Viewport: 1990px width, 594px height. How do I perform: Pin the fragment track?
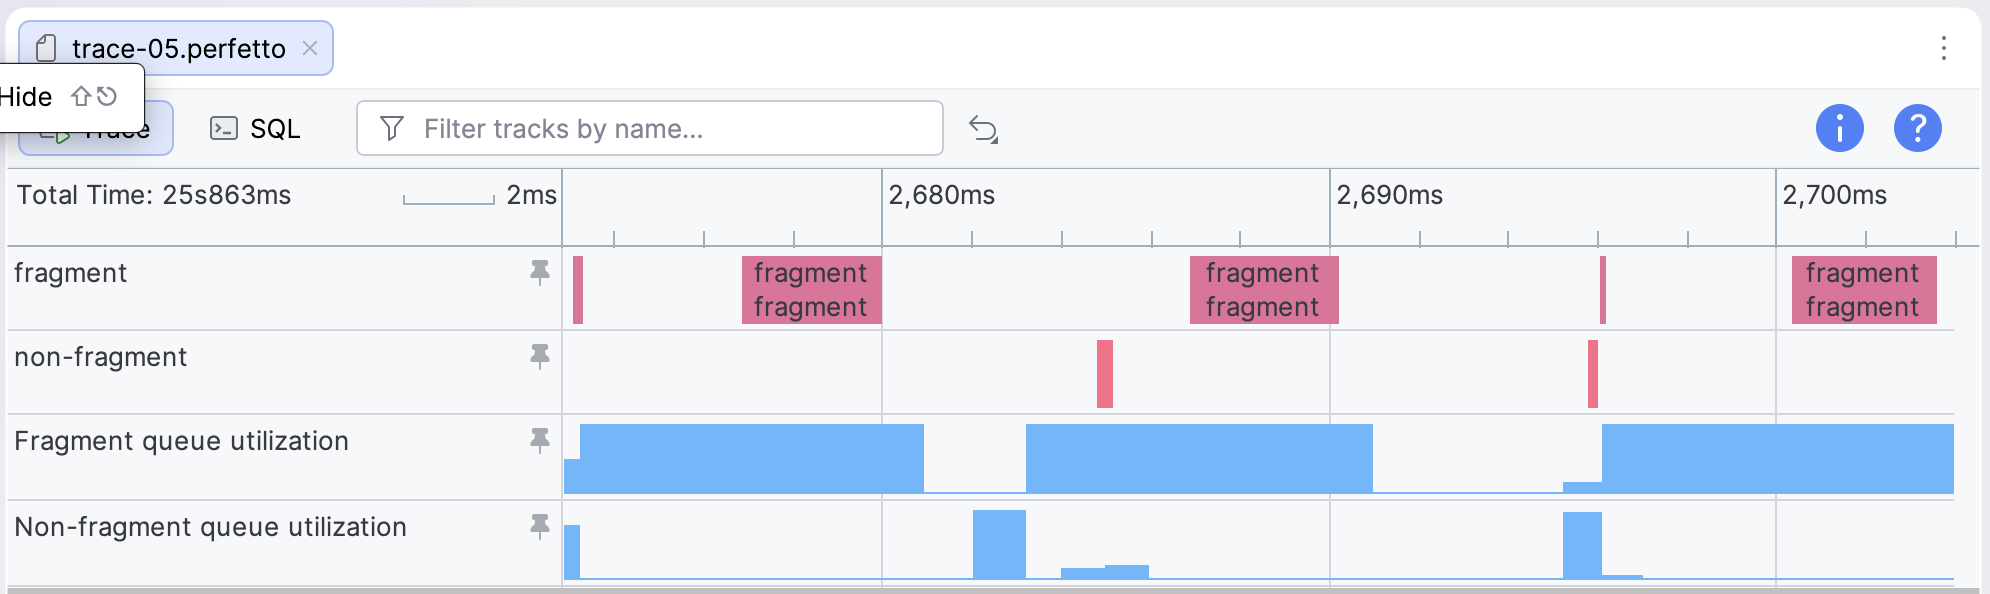click(540, 273)
